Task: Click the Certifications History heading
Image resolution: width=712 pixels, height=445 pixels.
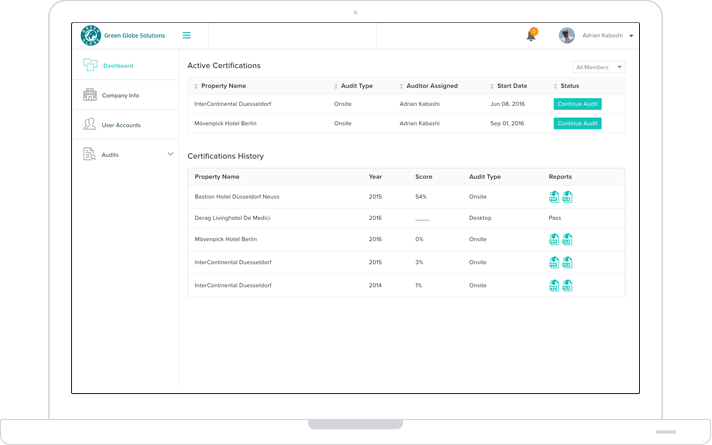Action: coord(226,156)
